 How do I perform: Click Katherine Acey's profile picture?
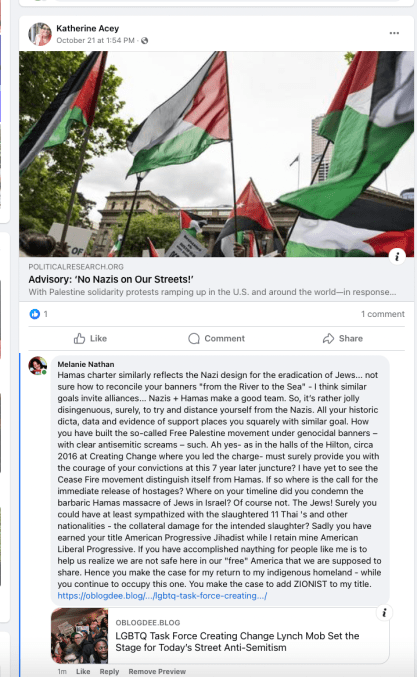40,34
